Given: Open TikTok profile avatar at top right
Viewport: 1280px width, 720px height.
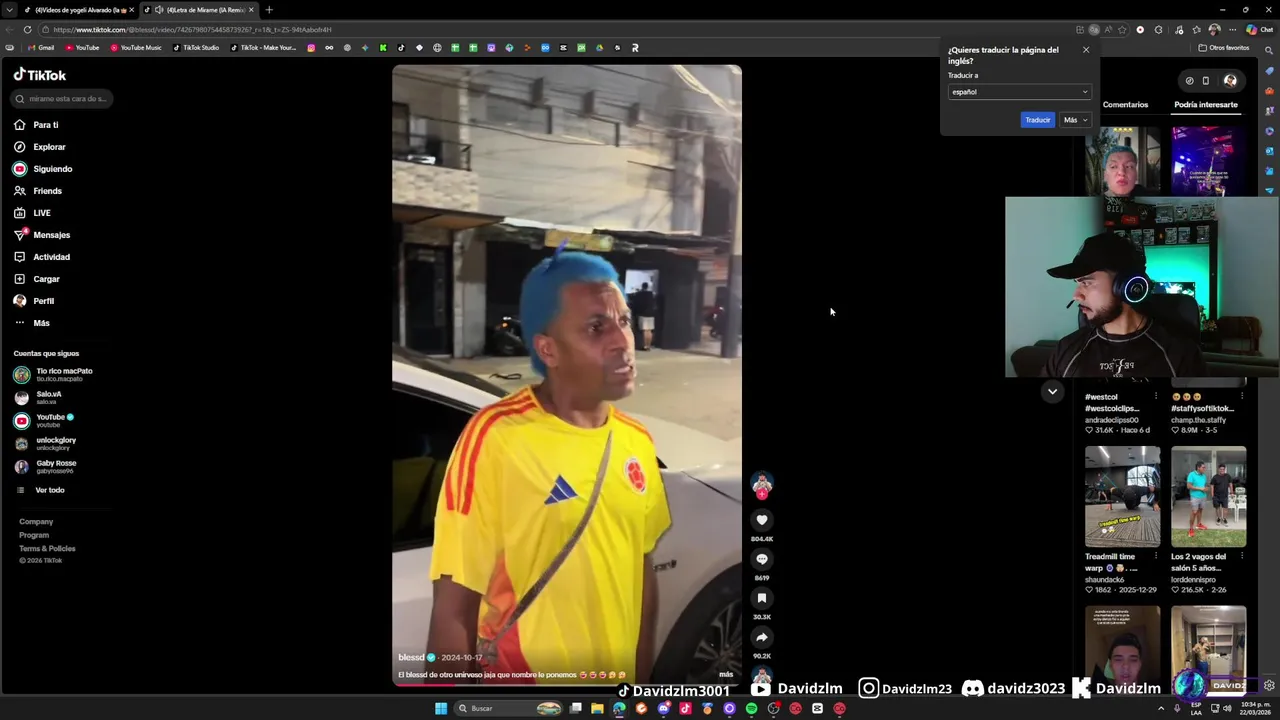Looking at the screenshot, I should [1230, 81].
